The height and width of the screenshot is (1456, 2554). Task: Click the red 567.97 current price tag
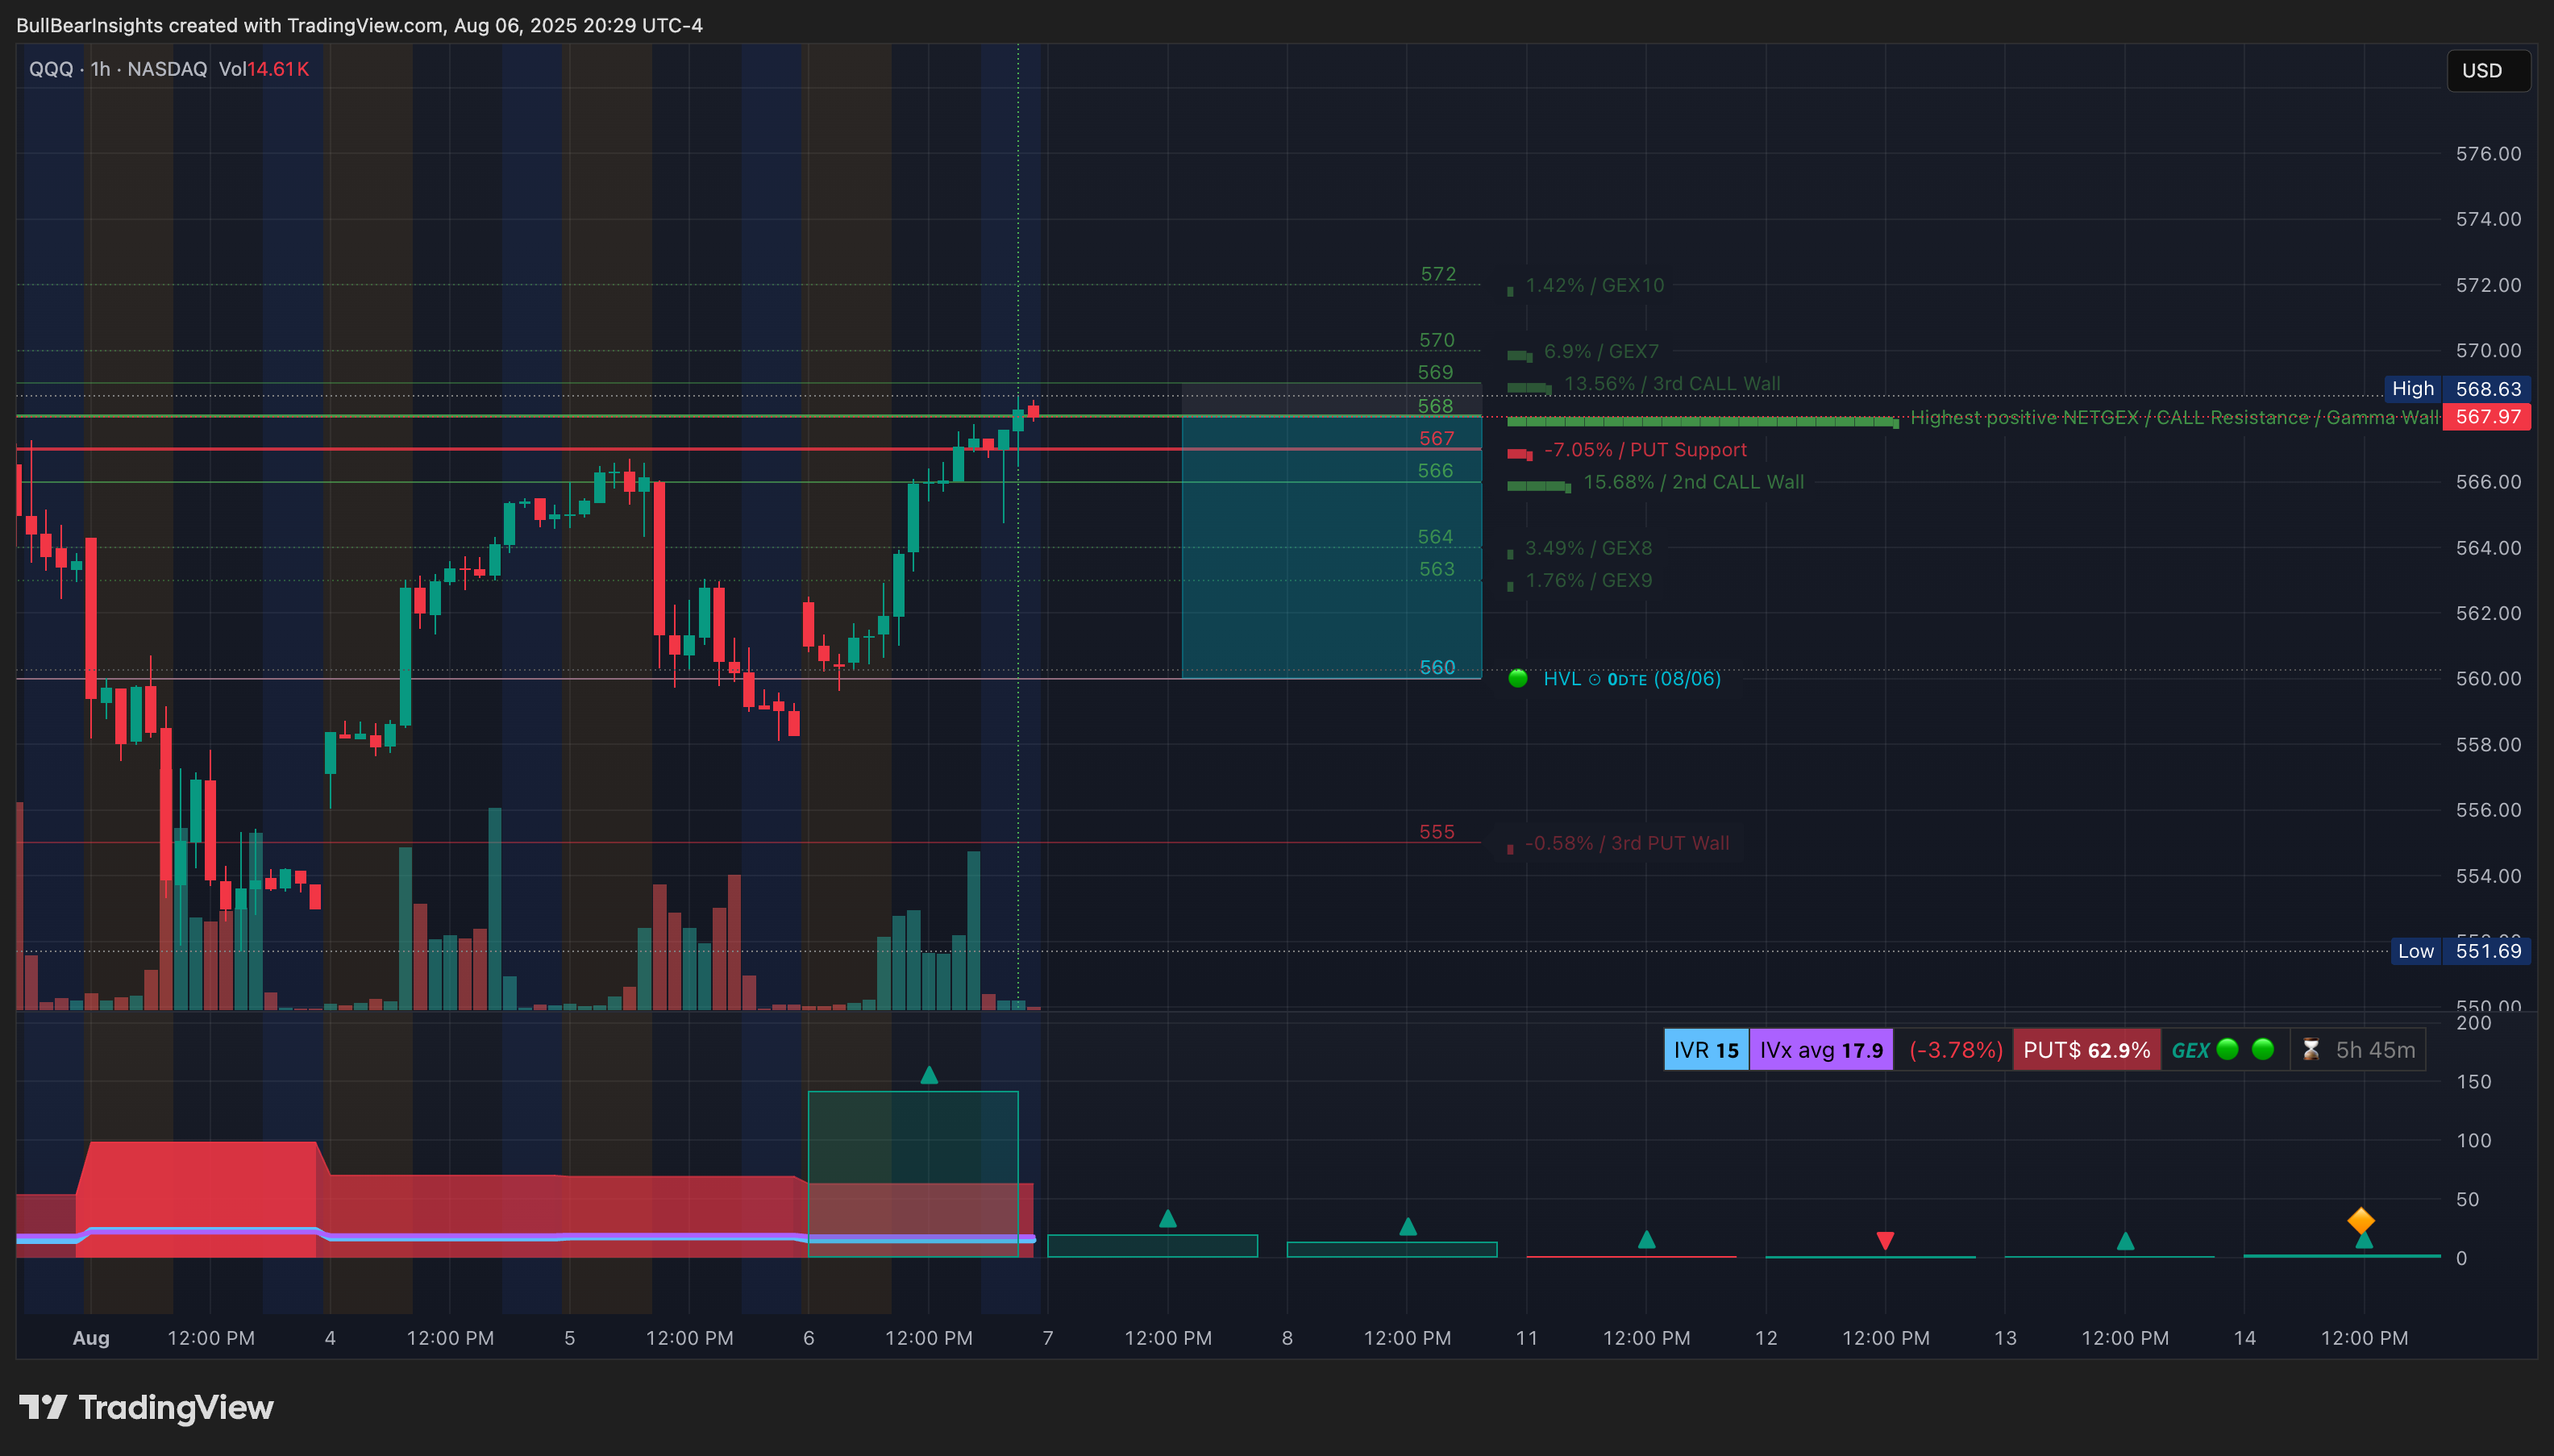(2486, 416)
